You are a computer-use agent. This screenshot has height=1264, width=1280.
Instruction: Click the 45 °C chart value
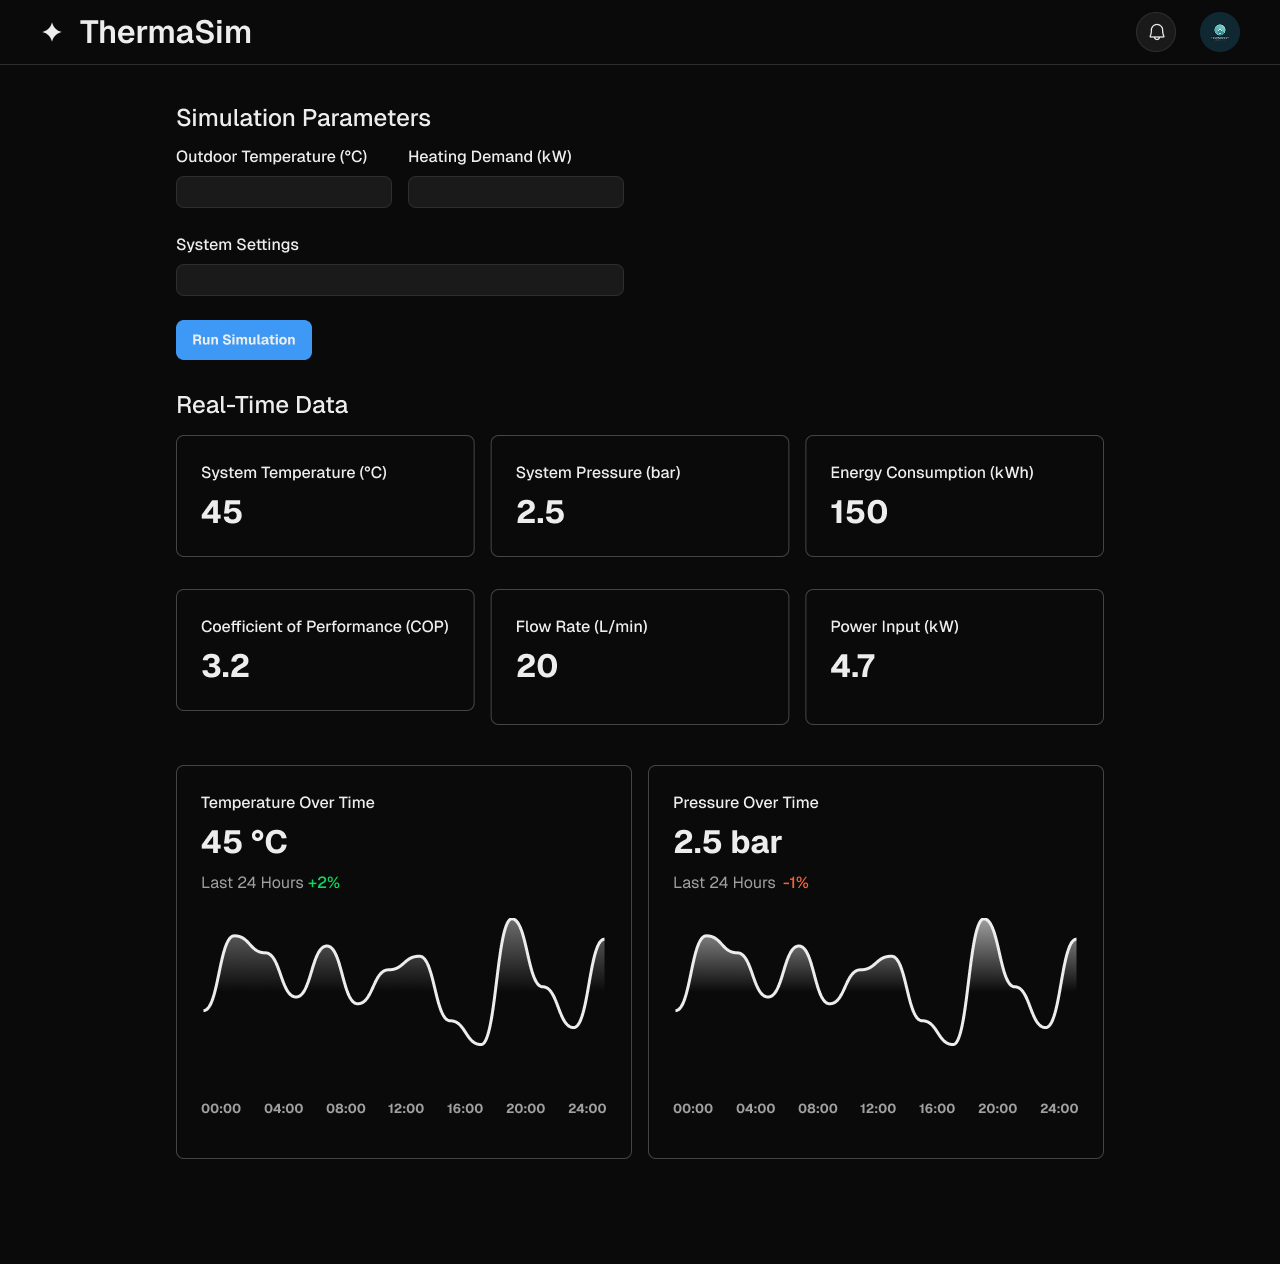[x=244, y=842]
